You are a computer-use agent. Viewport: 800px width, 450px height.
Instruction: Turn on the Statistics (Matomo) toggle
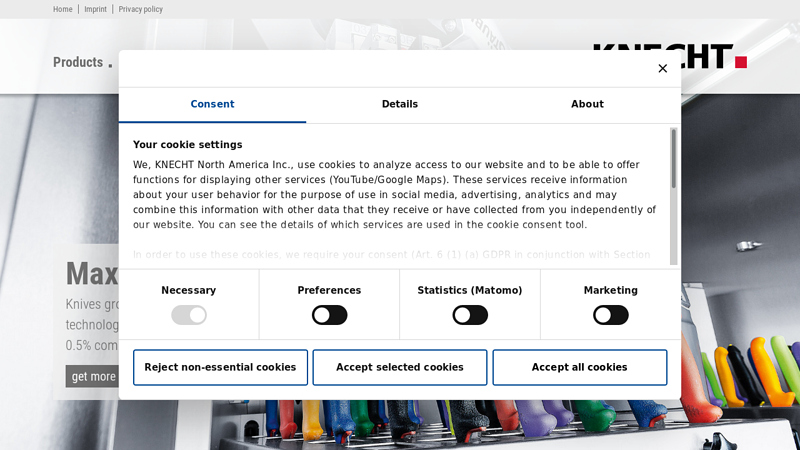(470, 315)
